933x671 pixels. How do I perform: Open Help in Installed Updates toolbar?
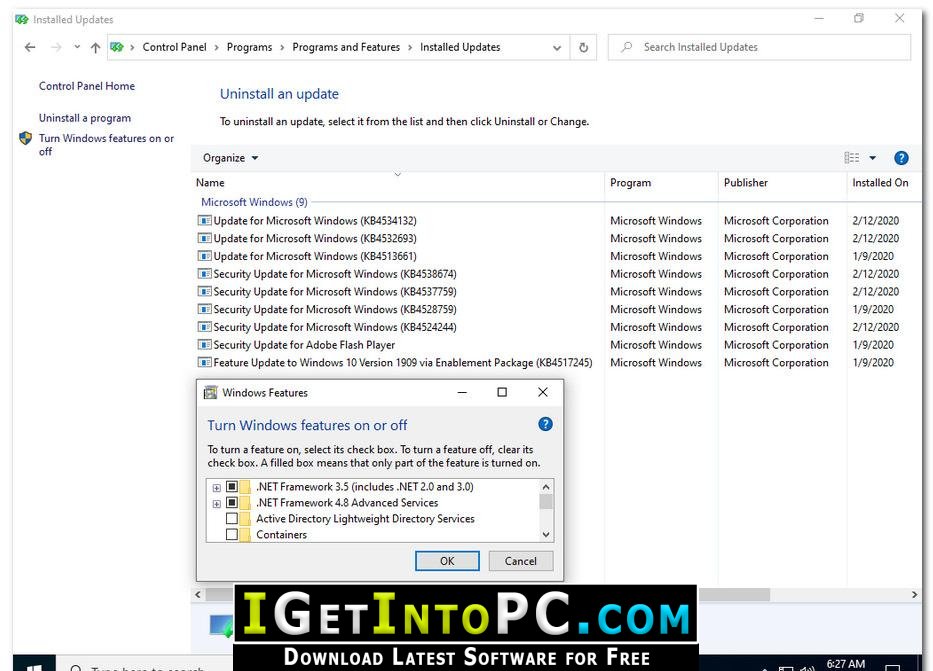tap(901, 158)
